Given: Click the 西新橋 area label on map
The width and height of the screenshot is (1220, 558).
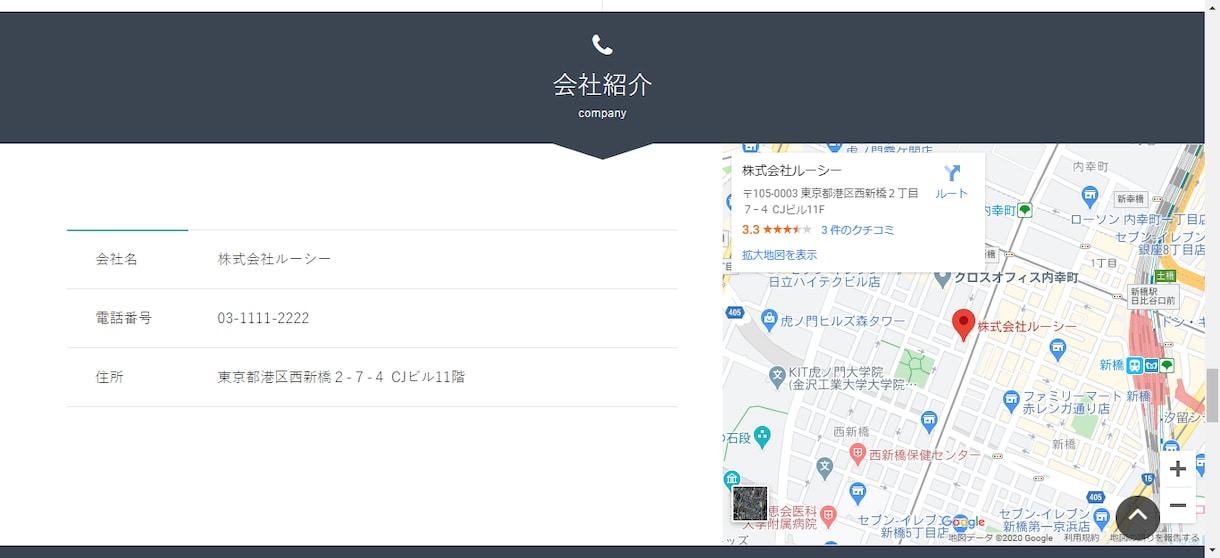Looking at the screenshot, I should [x=853, y=432].
